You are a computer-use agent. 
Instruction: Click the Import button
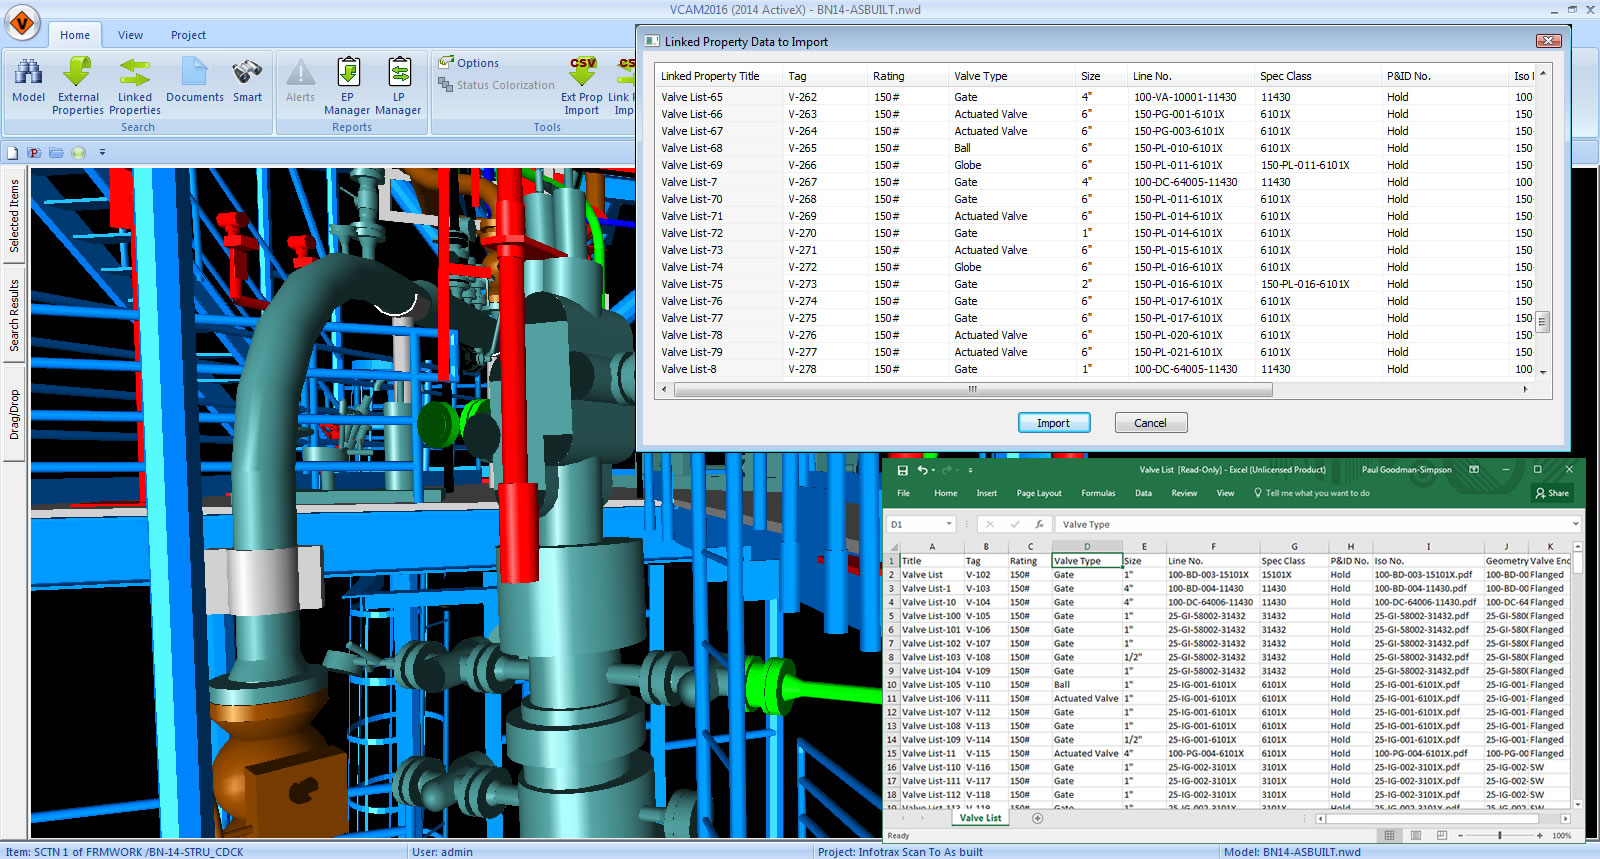tap(1053, 423)
